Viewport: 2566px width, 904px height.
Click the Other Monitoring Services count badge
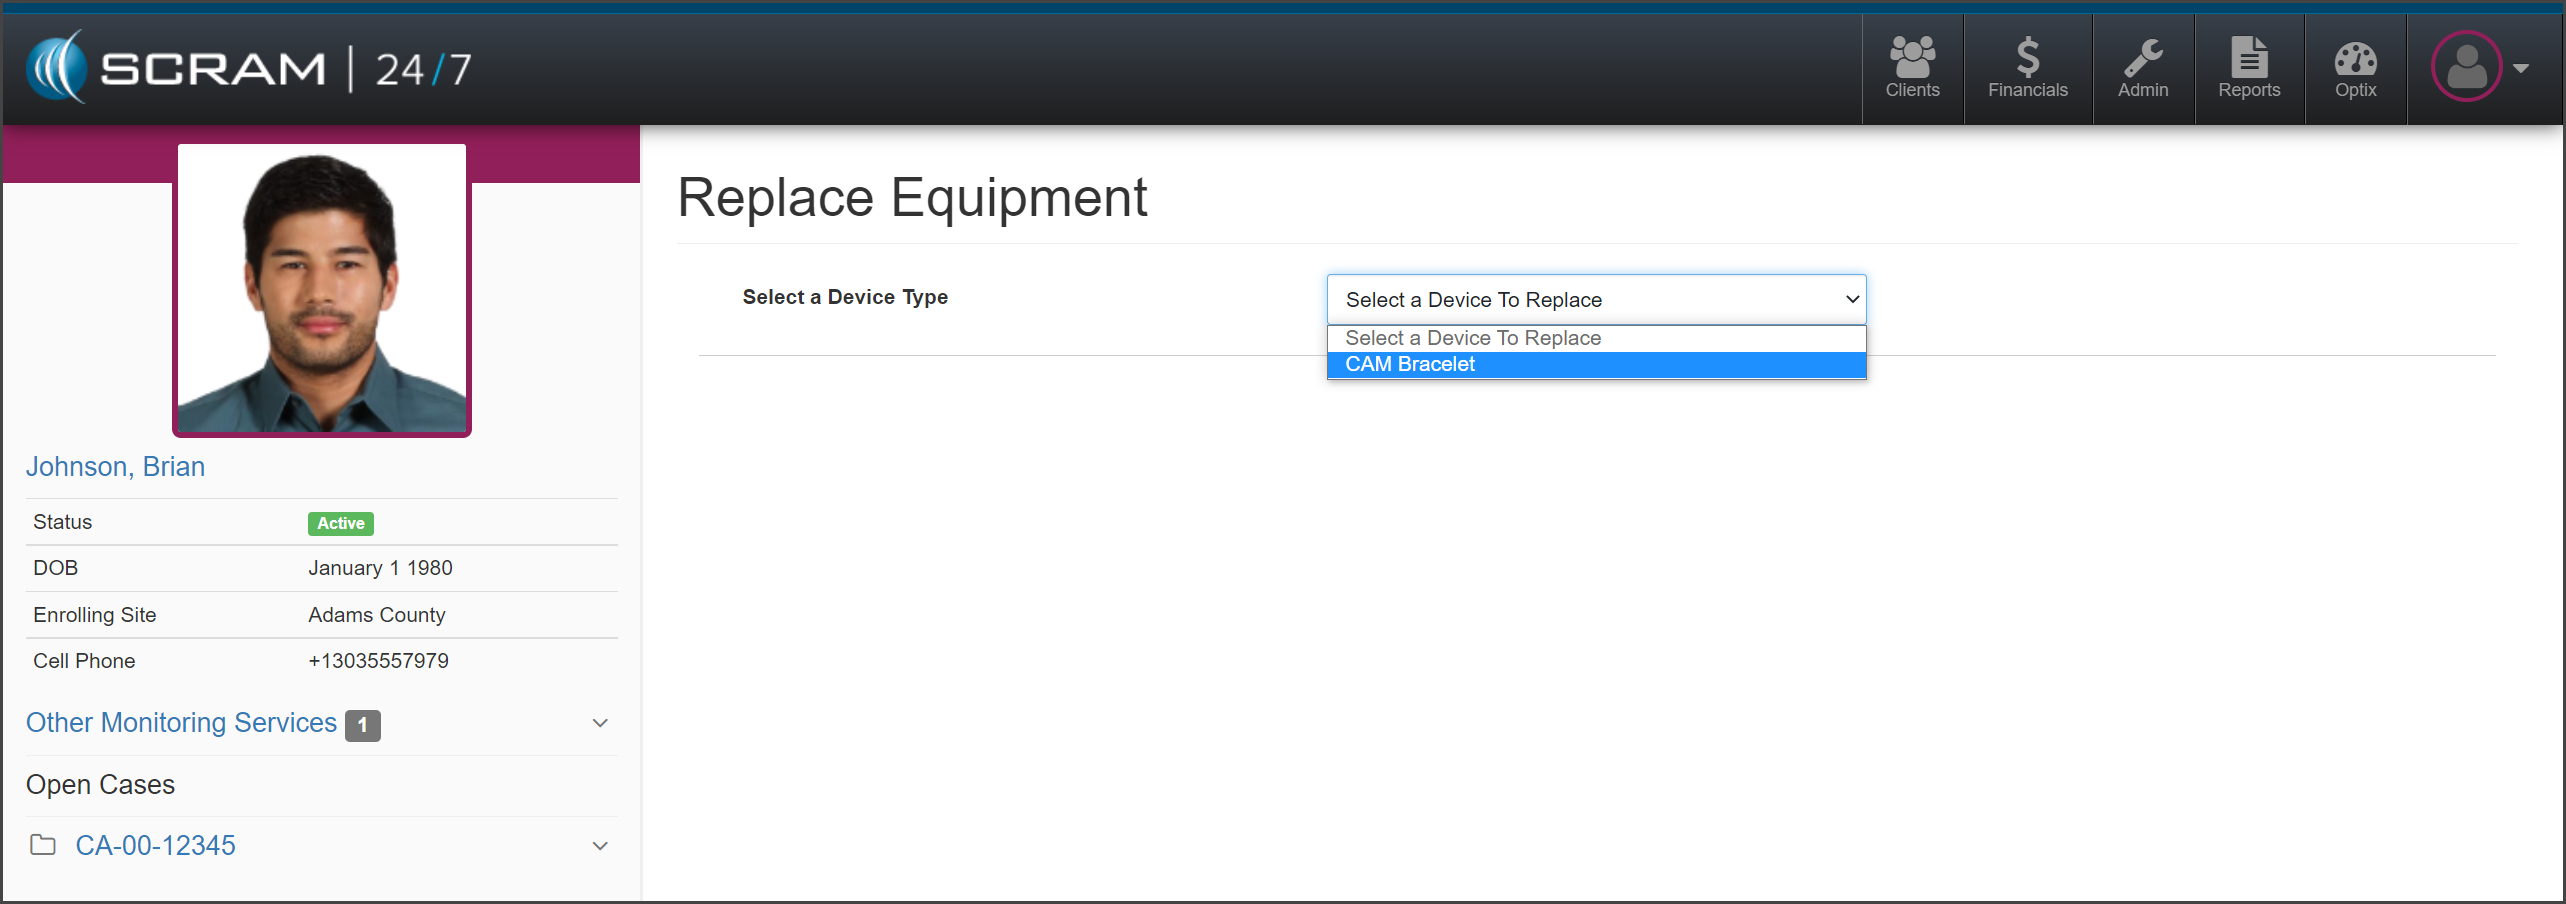click(362, 725)
